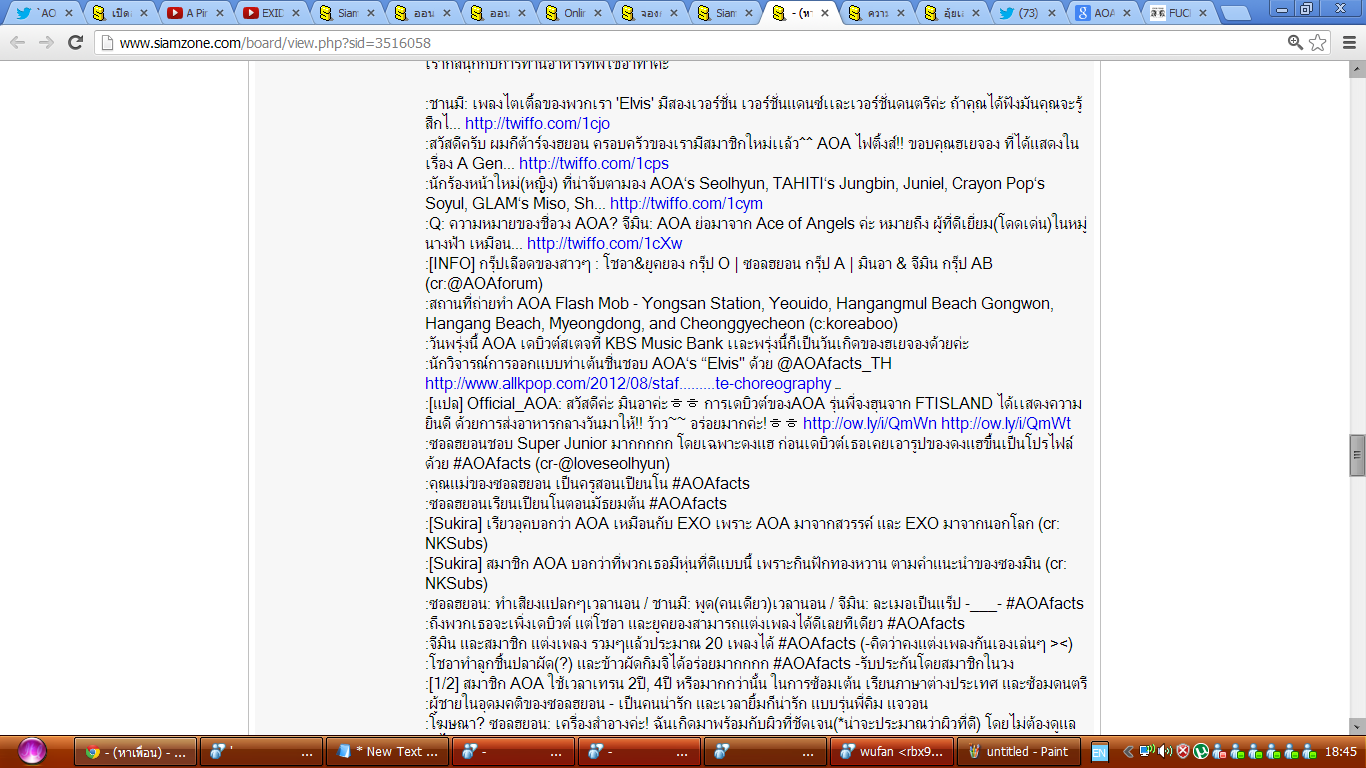1366x768 pixels.
Task: Open the twiffo.com/1cXw link
Action: [605, 244]
